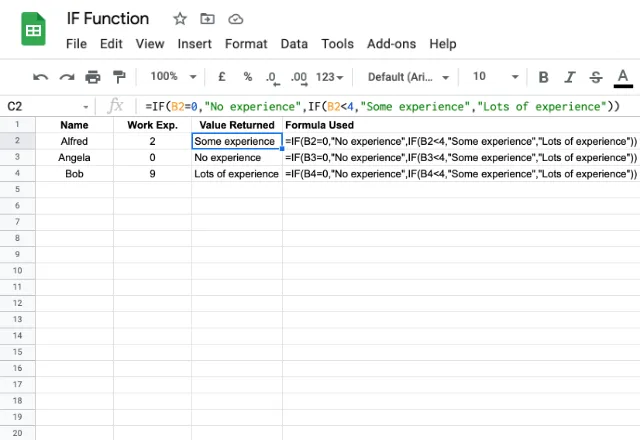This screenshot has height=440, width=640.
Task: Click the C2 name box field
Action: [x=48, y=107]
